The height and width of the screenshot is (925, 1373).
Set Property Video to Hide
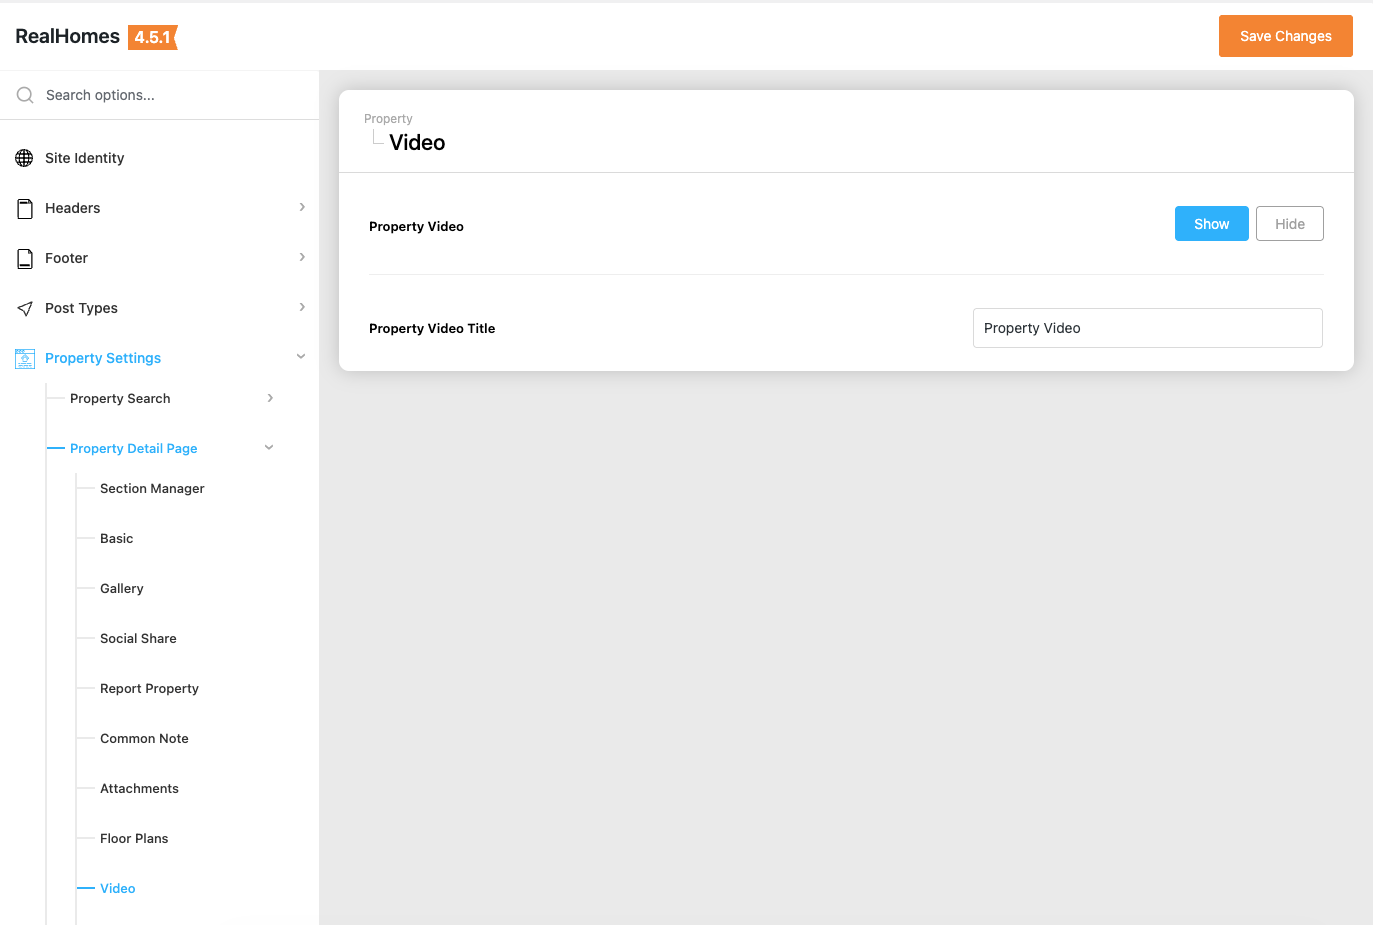[x=1289, y=224]
